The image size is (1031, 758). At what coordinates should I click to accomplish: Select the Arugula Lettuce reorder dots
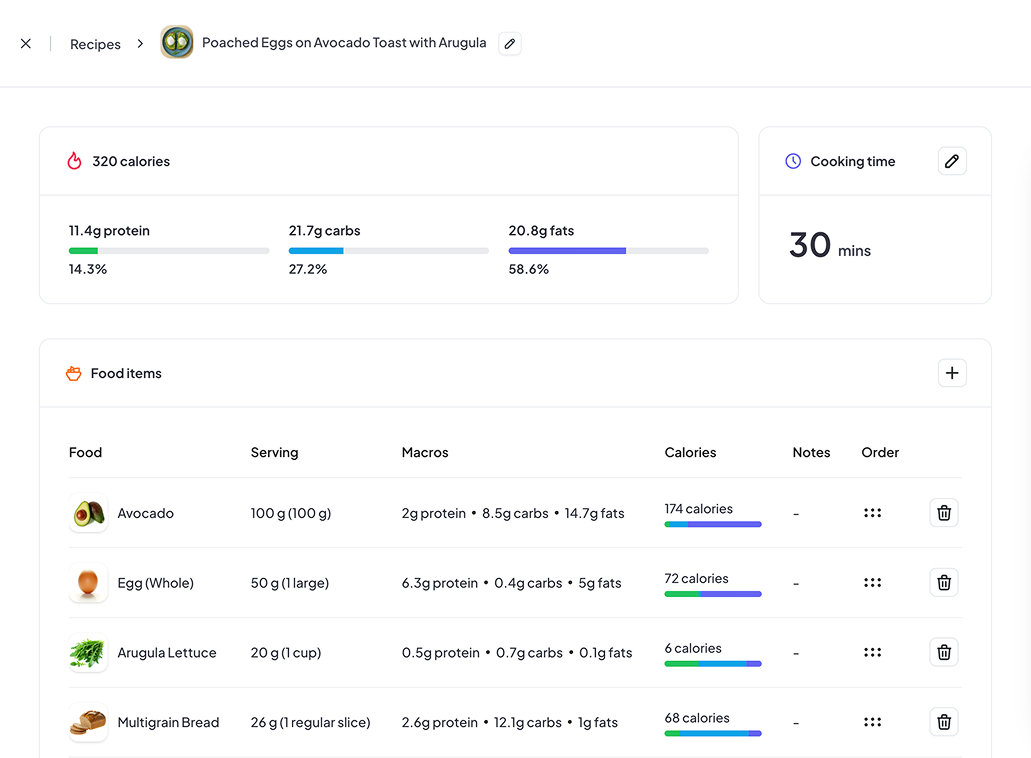873,653
